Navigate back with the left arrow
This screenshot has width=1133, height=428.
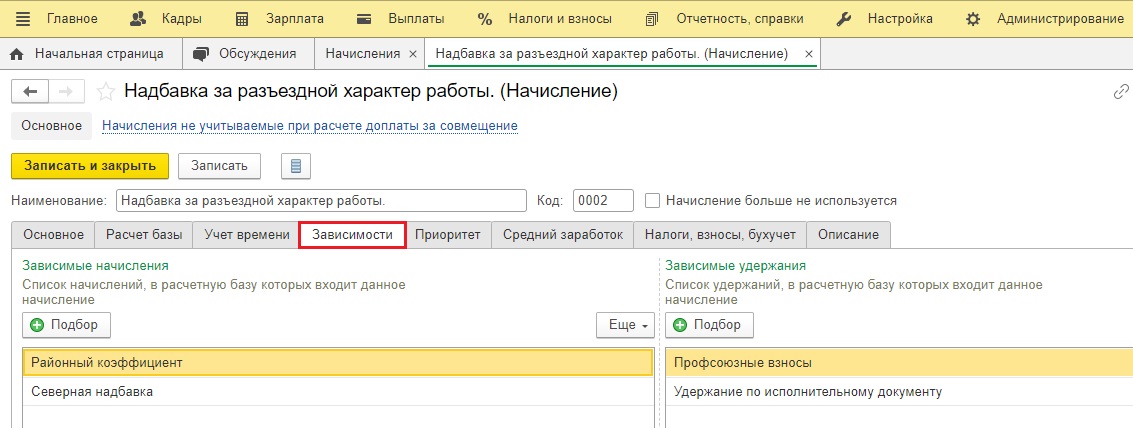point(30,91)
